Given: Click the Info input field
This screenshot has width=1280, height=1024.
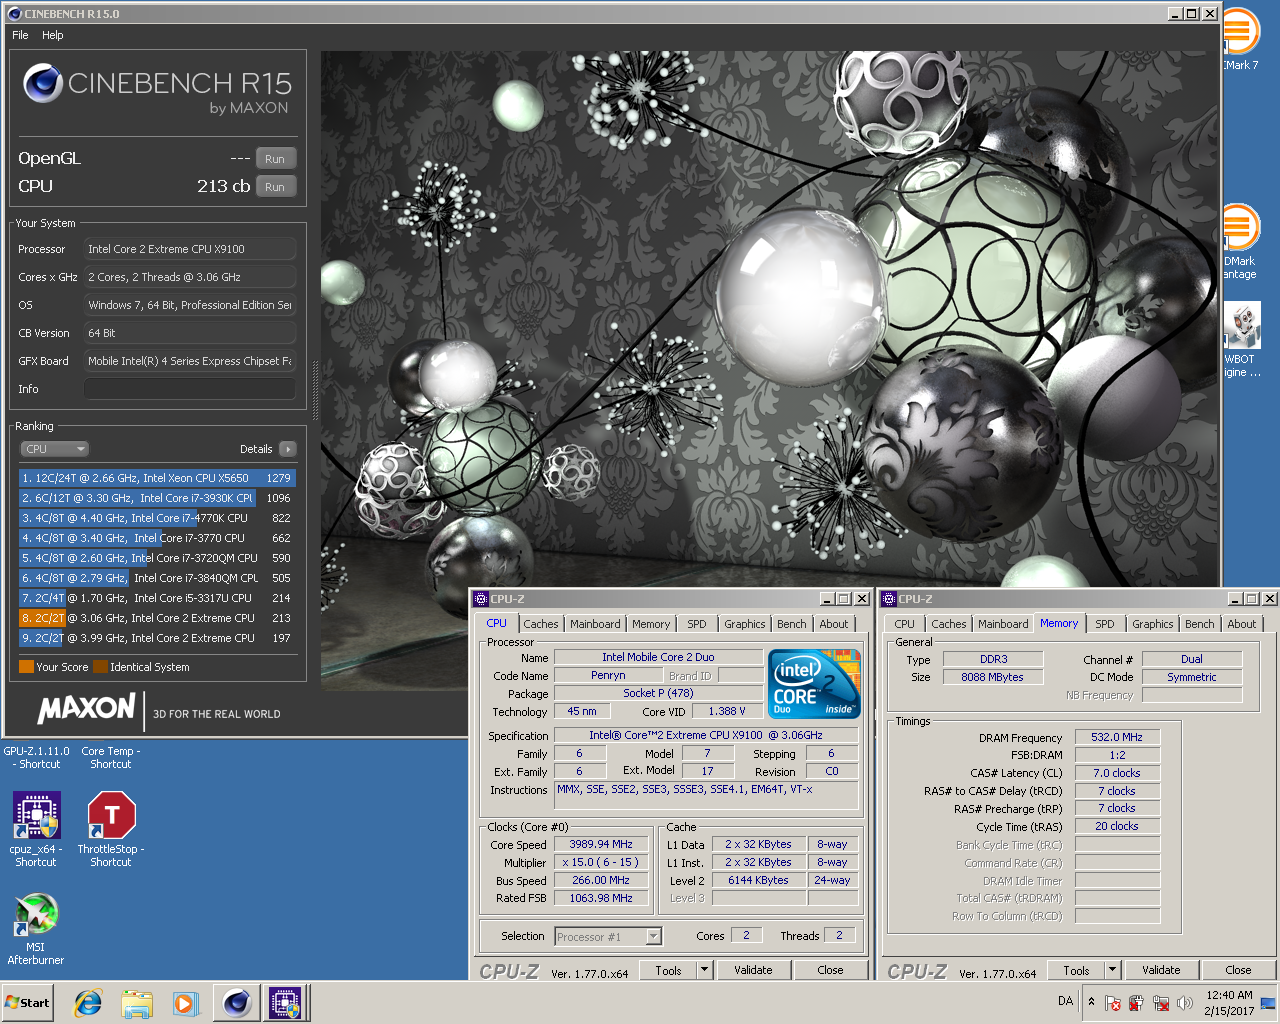Looking at the screenshot, I should tap(190, 389).
